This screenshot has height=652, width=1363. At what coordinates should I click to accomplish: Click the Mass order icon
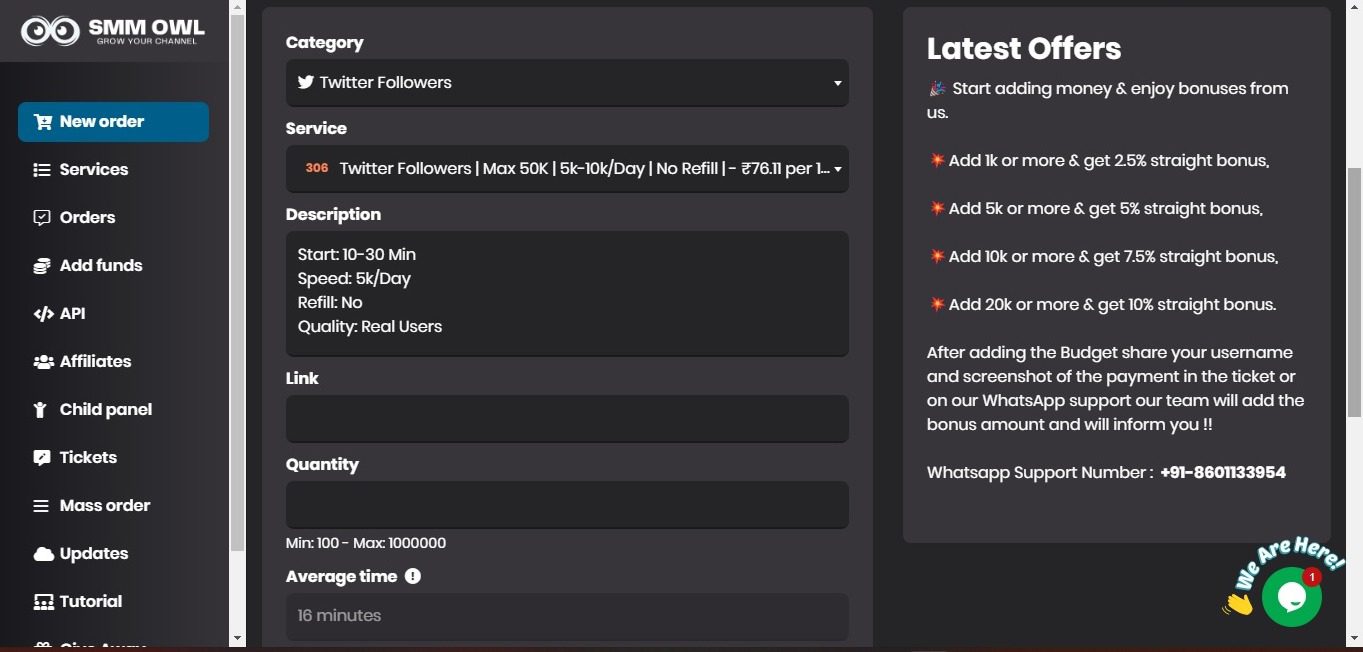tap(41, 505)
